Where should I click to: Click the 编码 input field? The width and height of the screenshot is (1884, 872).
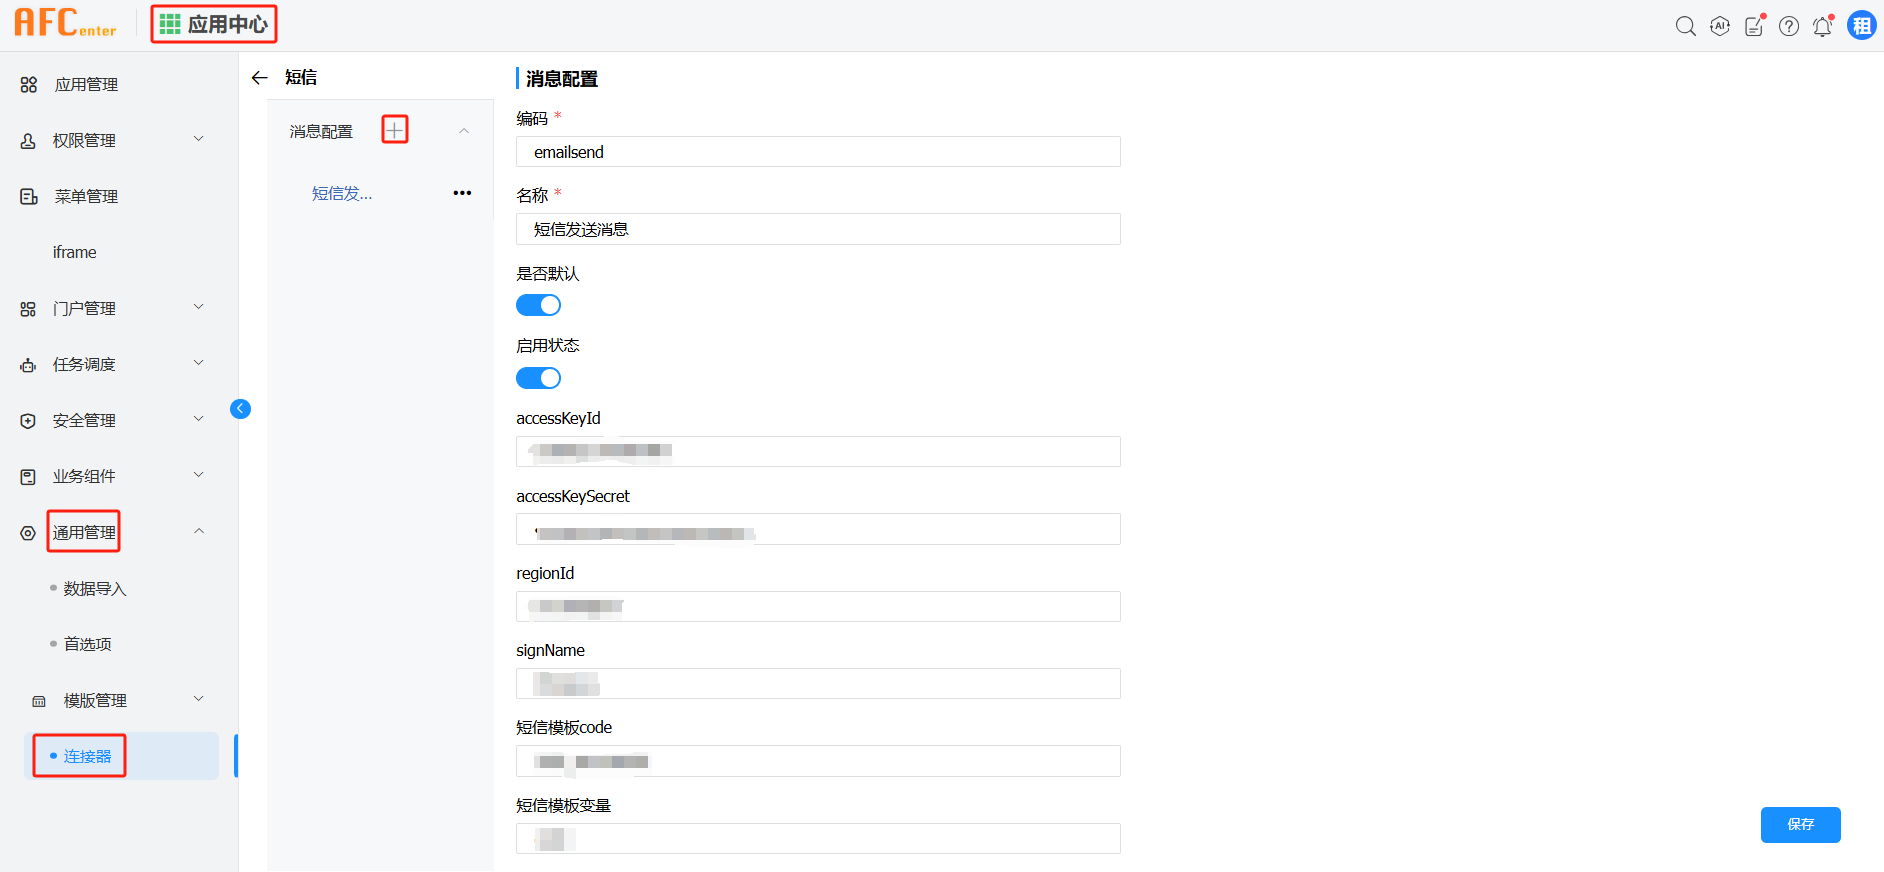tap(818, 152)
